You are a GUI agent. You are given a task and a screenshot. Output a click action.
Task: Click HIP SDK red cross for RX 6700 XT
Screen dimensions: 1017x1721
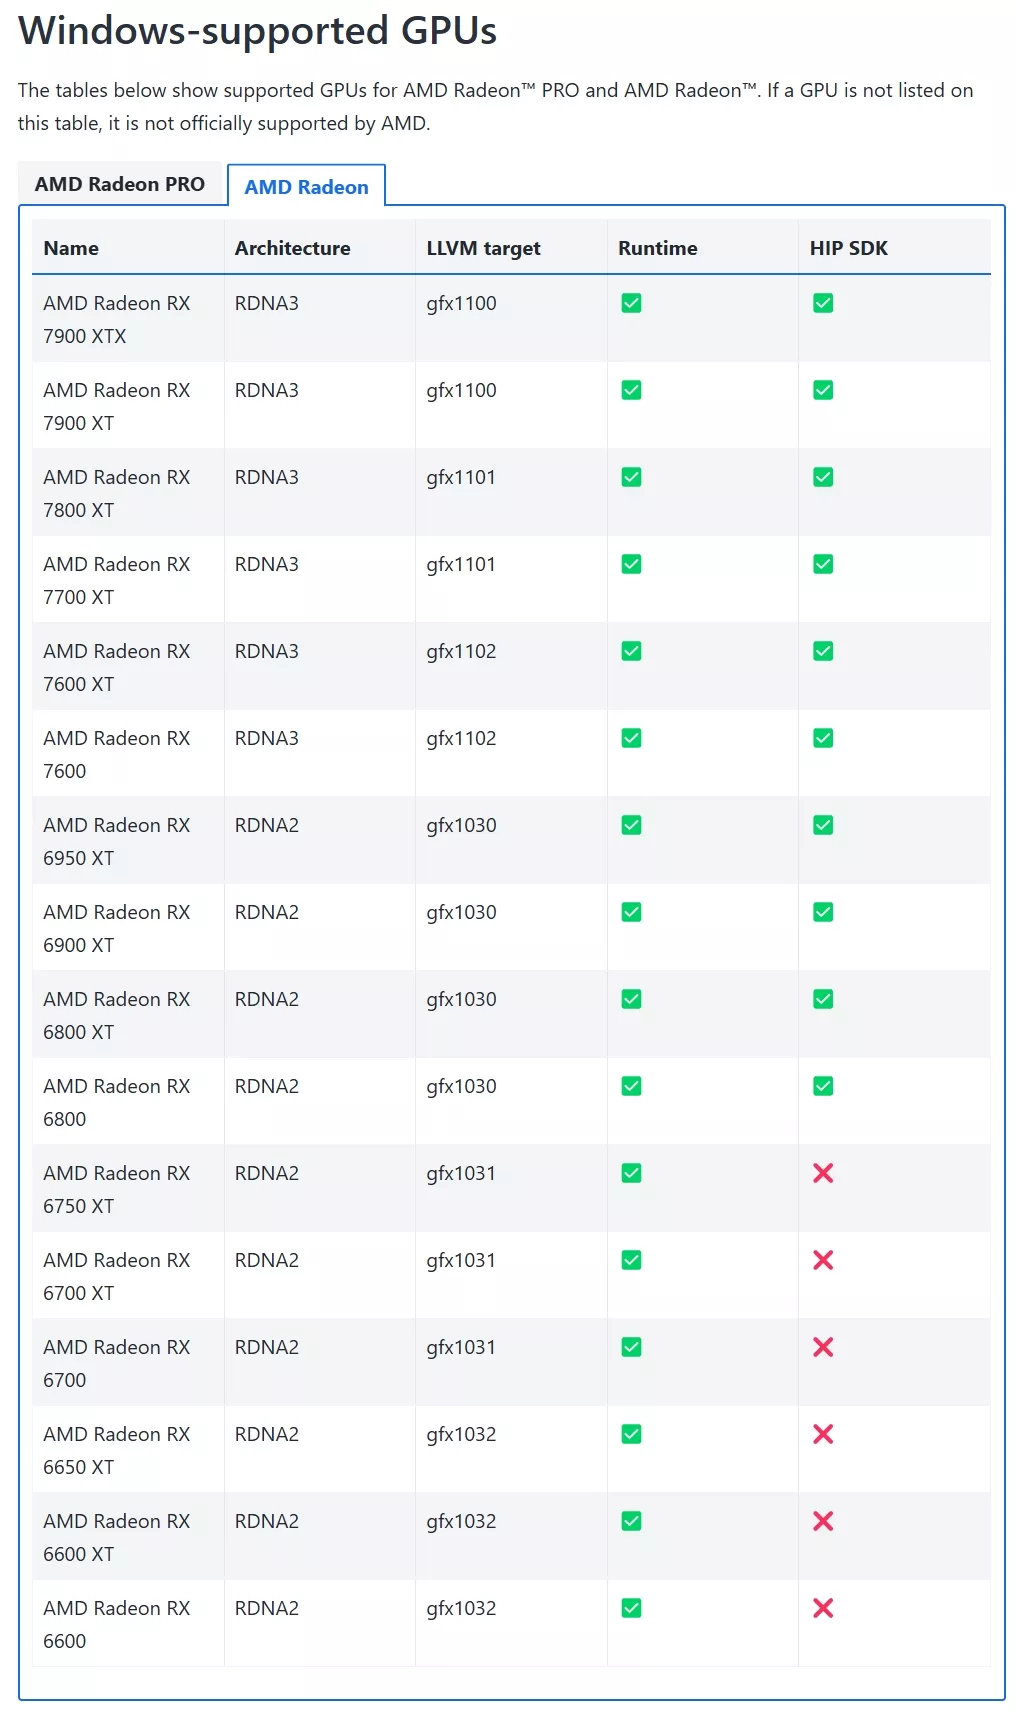823,1260
